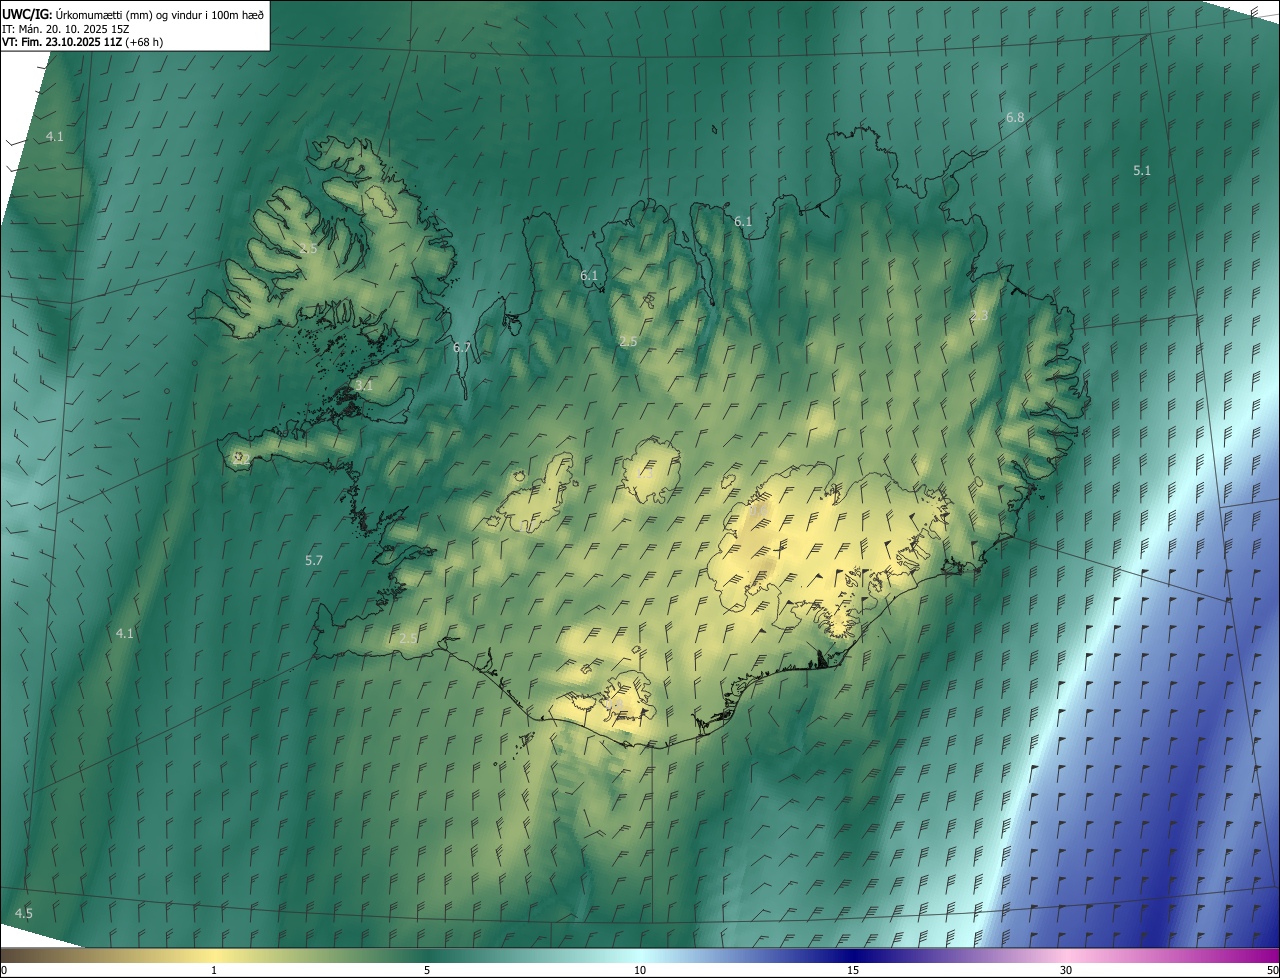
Task: Click the 6.8 value label on the map
Action: 1015,118
